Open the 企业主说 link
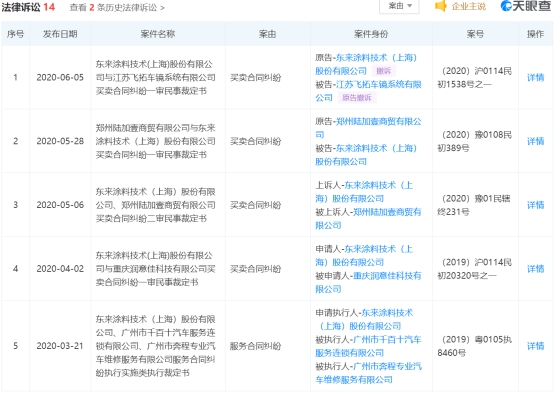 coord(468,6)
